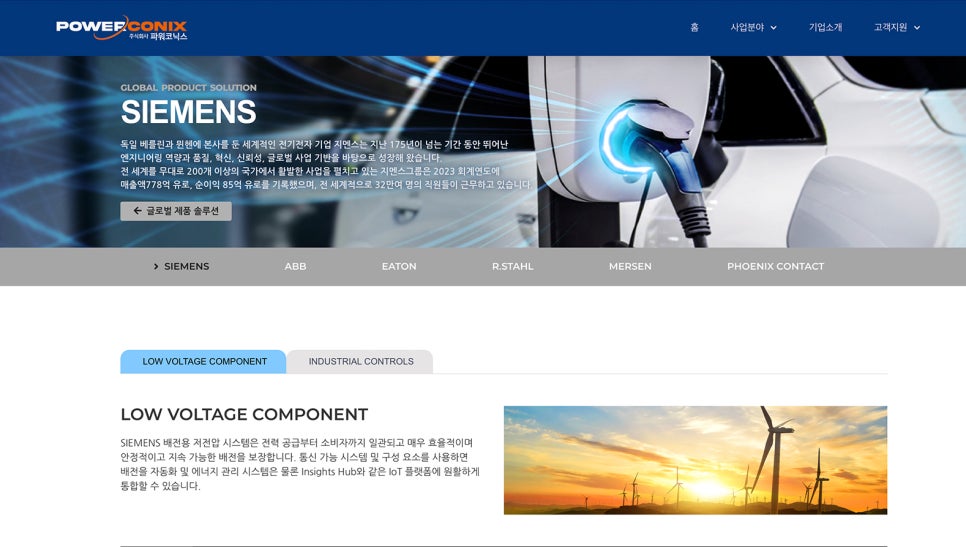Expand the 사업분야 dropdown menu
966x547 pixels.
pos(753,27)
